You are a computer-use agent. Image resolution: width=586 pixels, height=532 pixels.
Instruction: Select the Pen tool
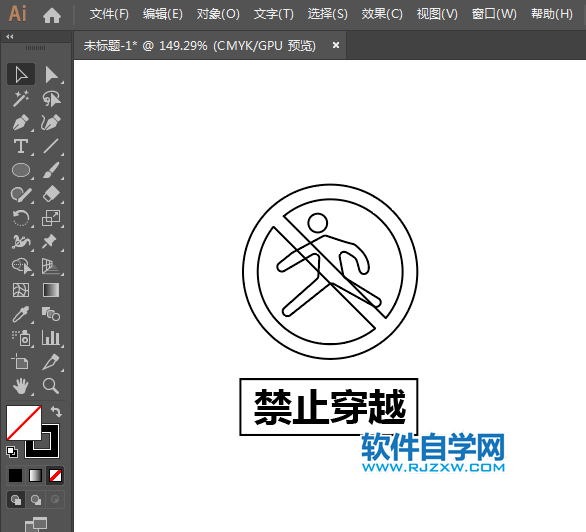tap(21, 122)
